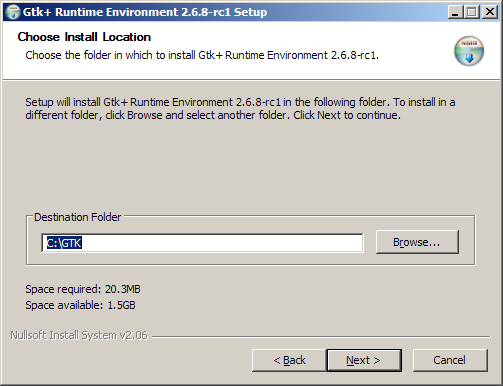Image resolution: width=503 pixels, height=386 pixels.
Task: Click the 'Destination Folder' group label
Action: coord(77,217)
